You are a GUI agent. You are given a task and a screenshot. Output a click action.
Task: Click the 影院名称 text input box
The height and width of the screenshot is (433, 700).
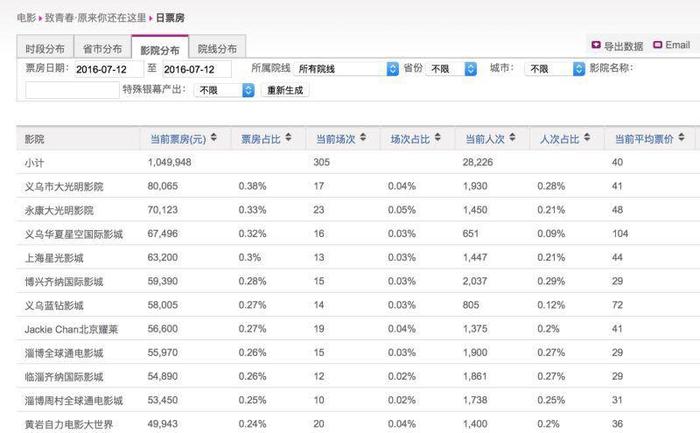click(x=72, y=90)
